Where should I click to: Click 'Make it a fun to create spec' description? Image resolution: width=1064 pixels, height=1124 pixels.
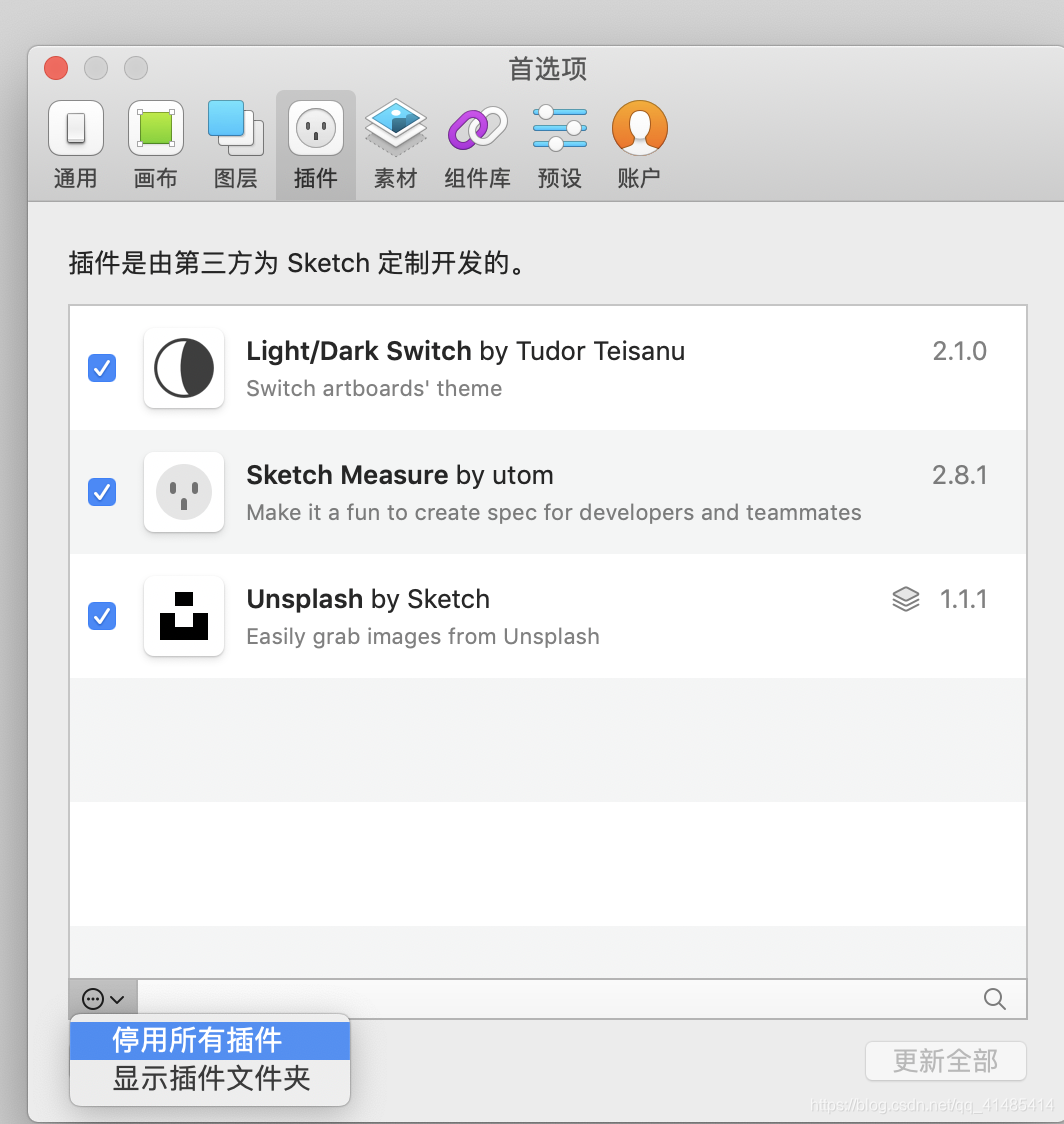[554, 513]
